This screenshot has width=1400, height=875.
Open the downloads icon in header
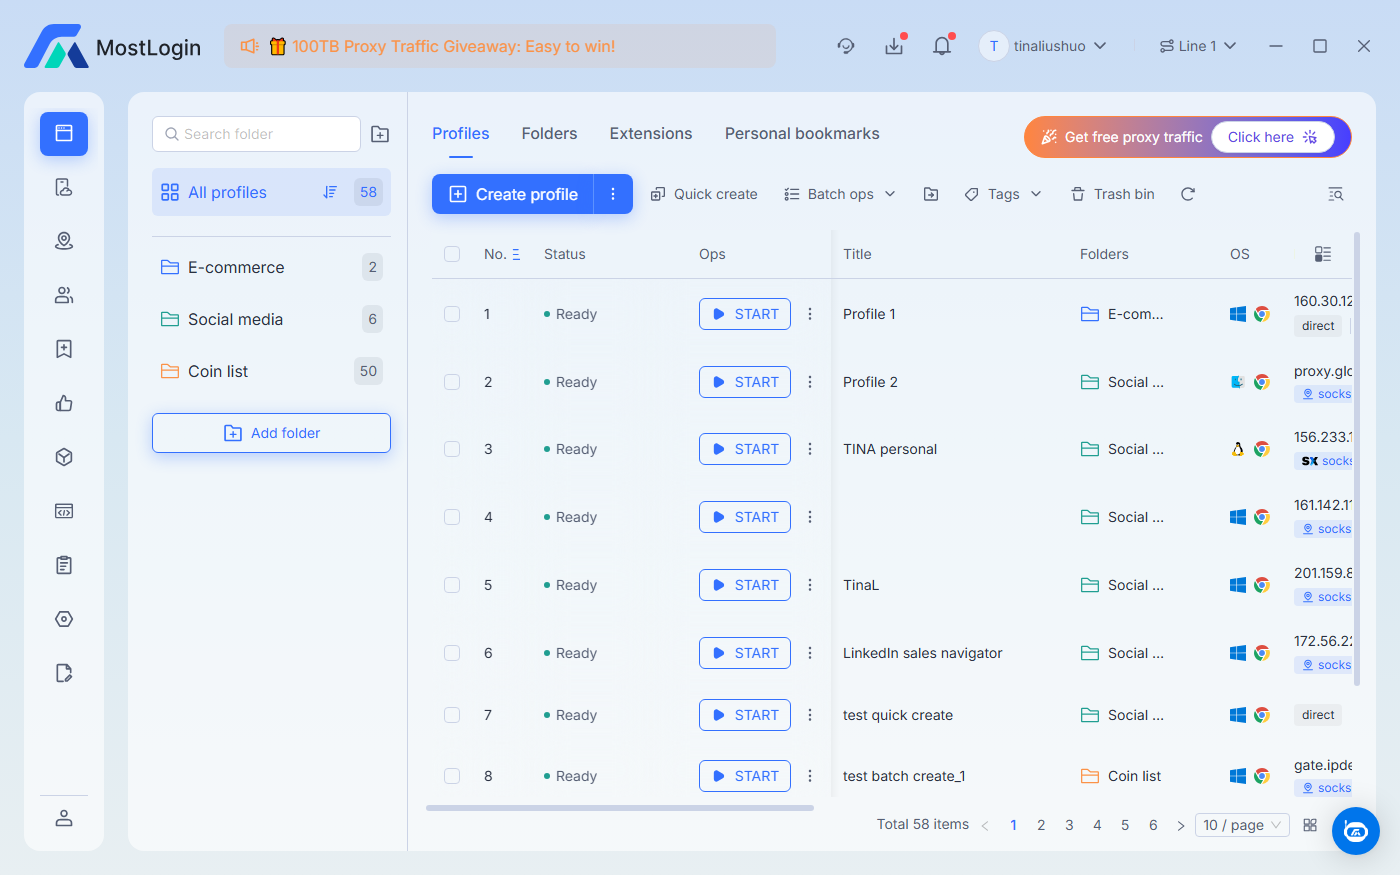(x=894, y=46)
